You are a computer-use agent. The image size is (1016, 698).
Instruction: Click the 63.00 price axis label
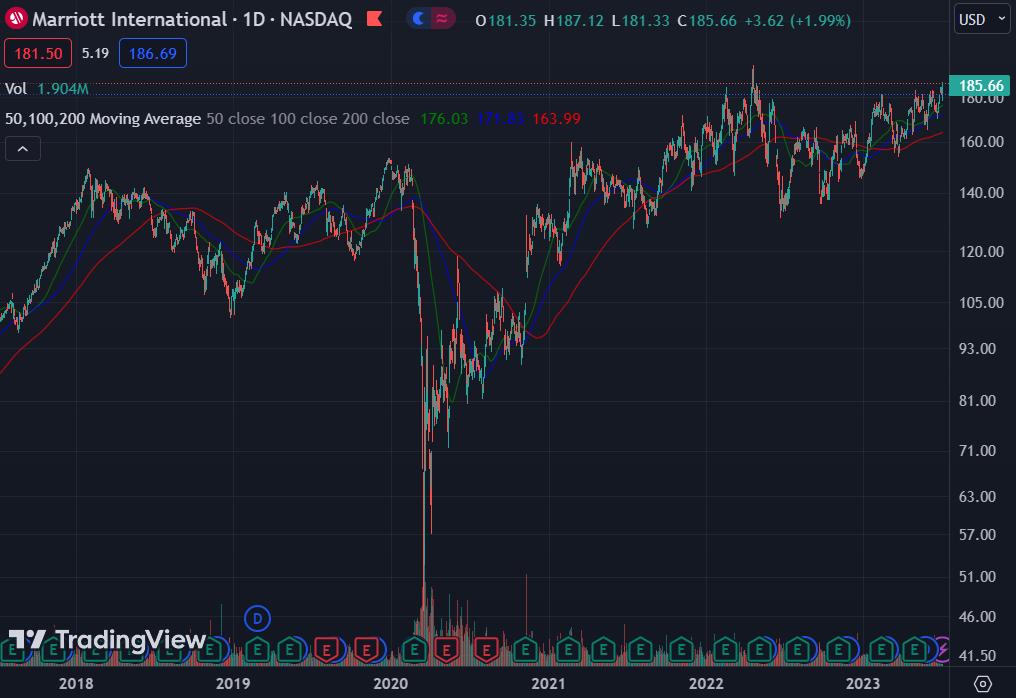click(977, 496)
